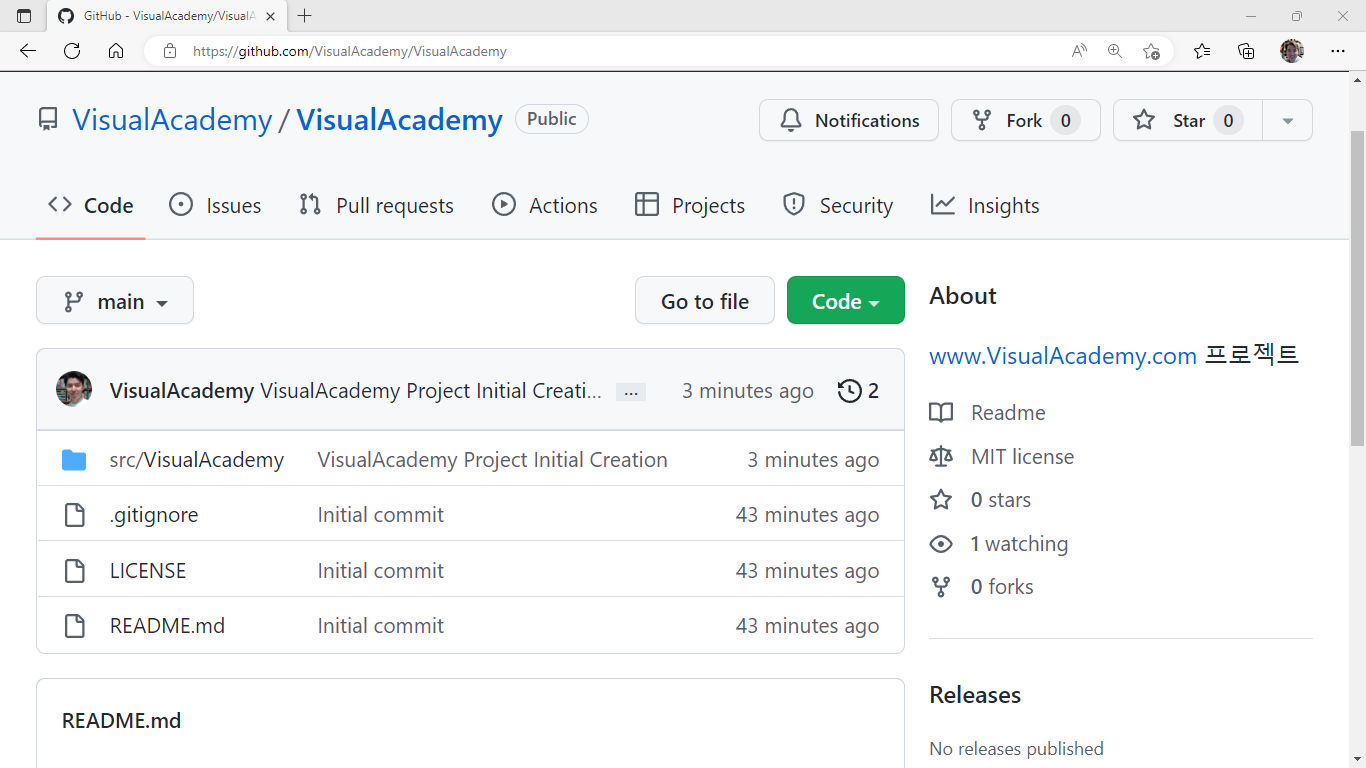Click the src/VisualAcademy folder icon
The height and width of the screenshot is (768, 1366).
click(x=74, y=460)
